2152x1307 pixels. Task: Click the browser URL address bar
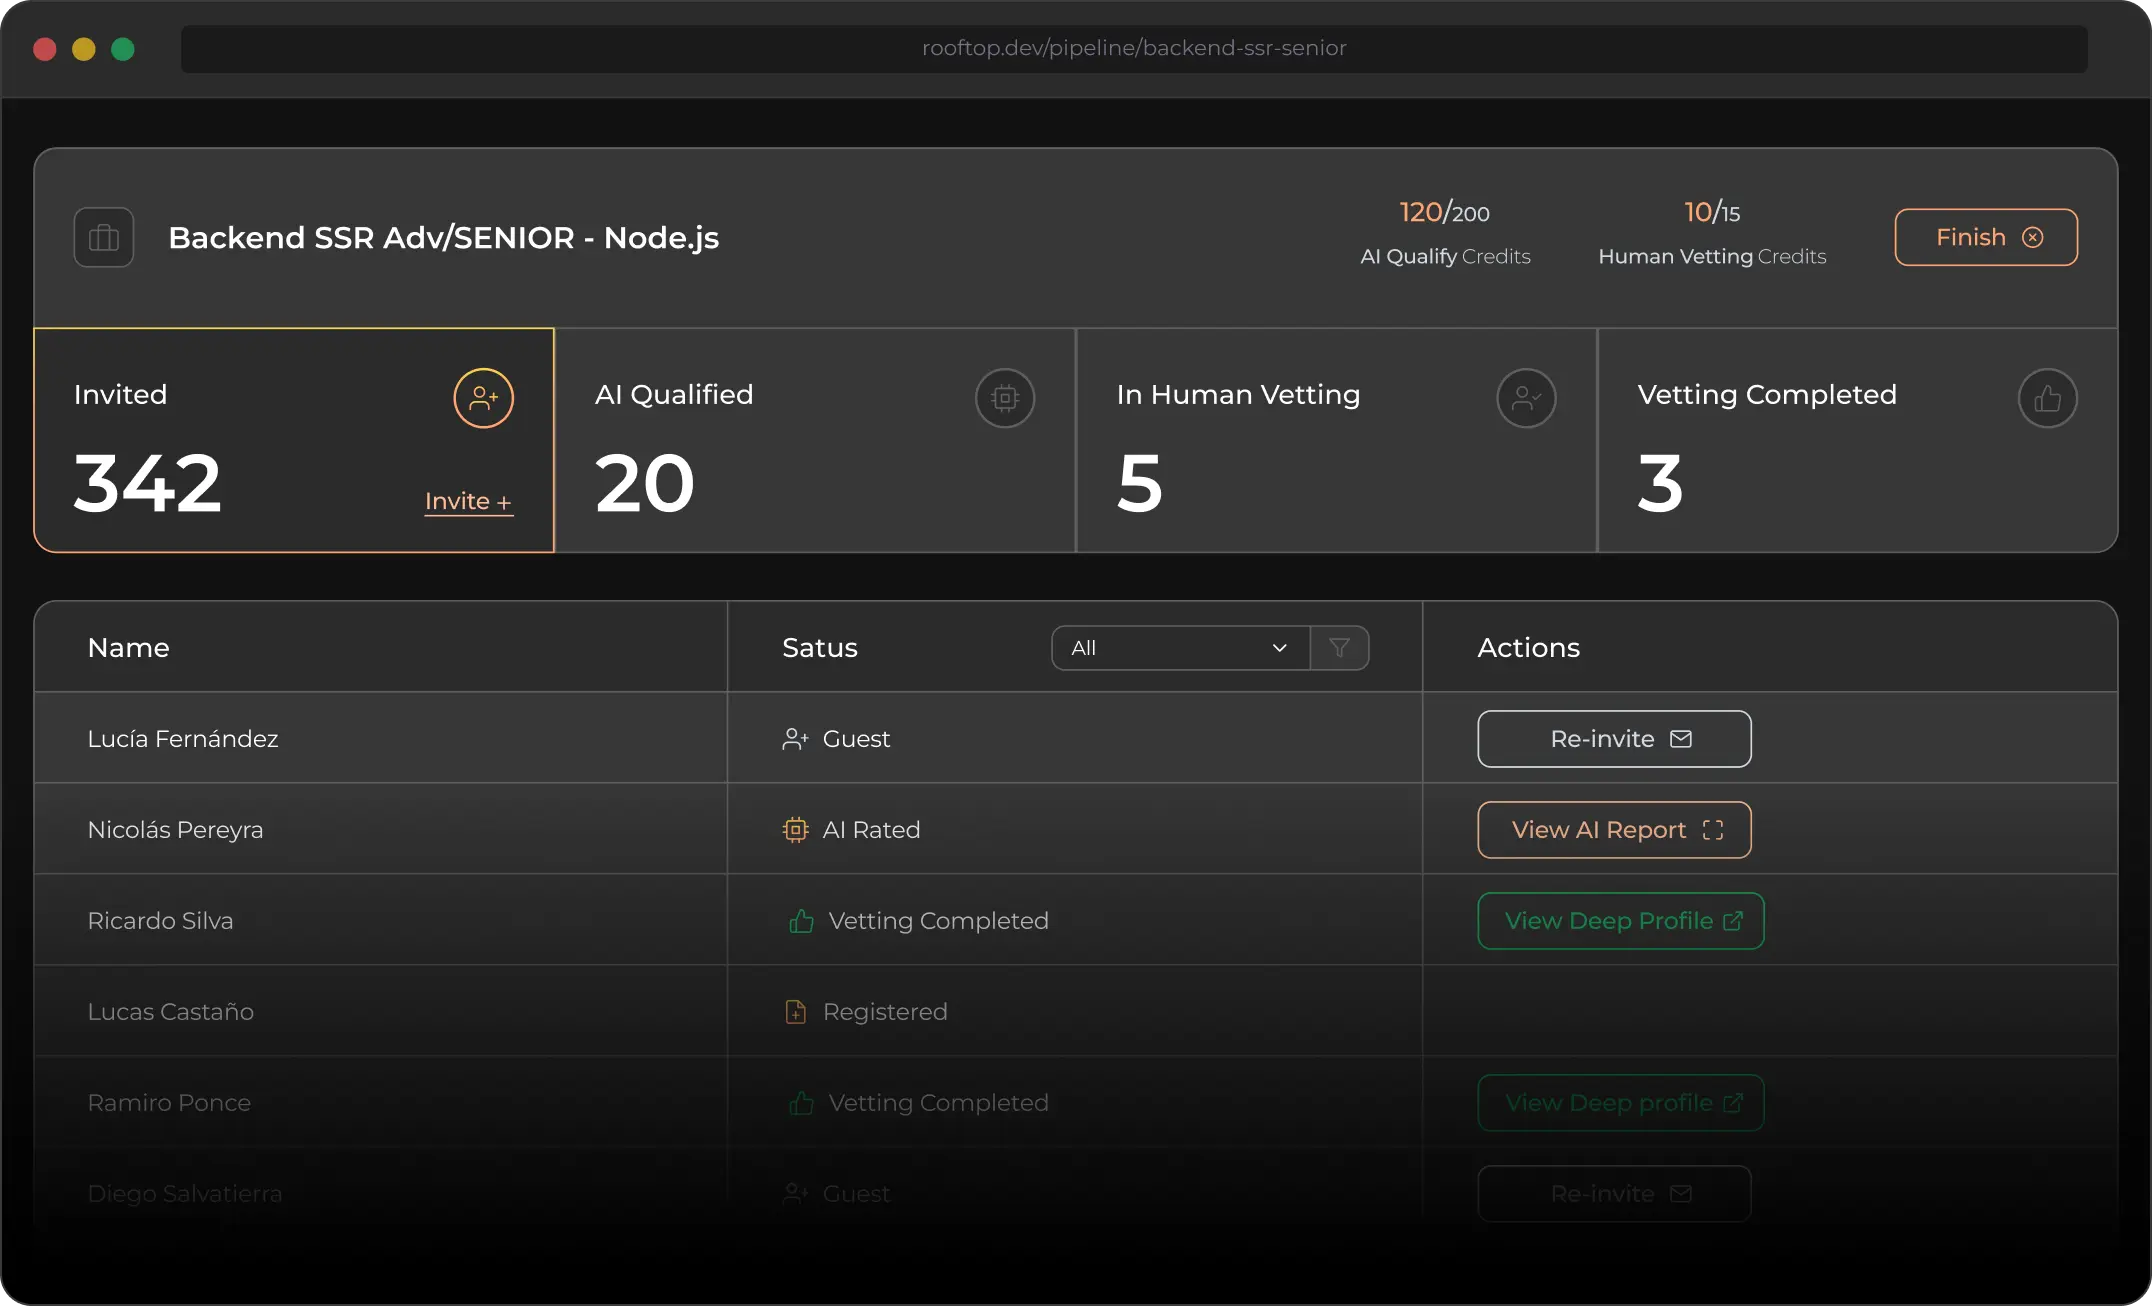[x=1133, y=48]
